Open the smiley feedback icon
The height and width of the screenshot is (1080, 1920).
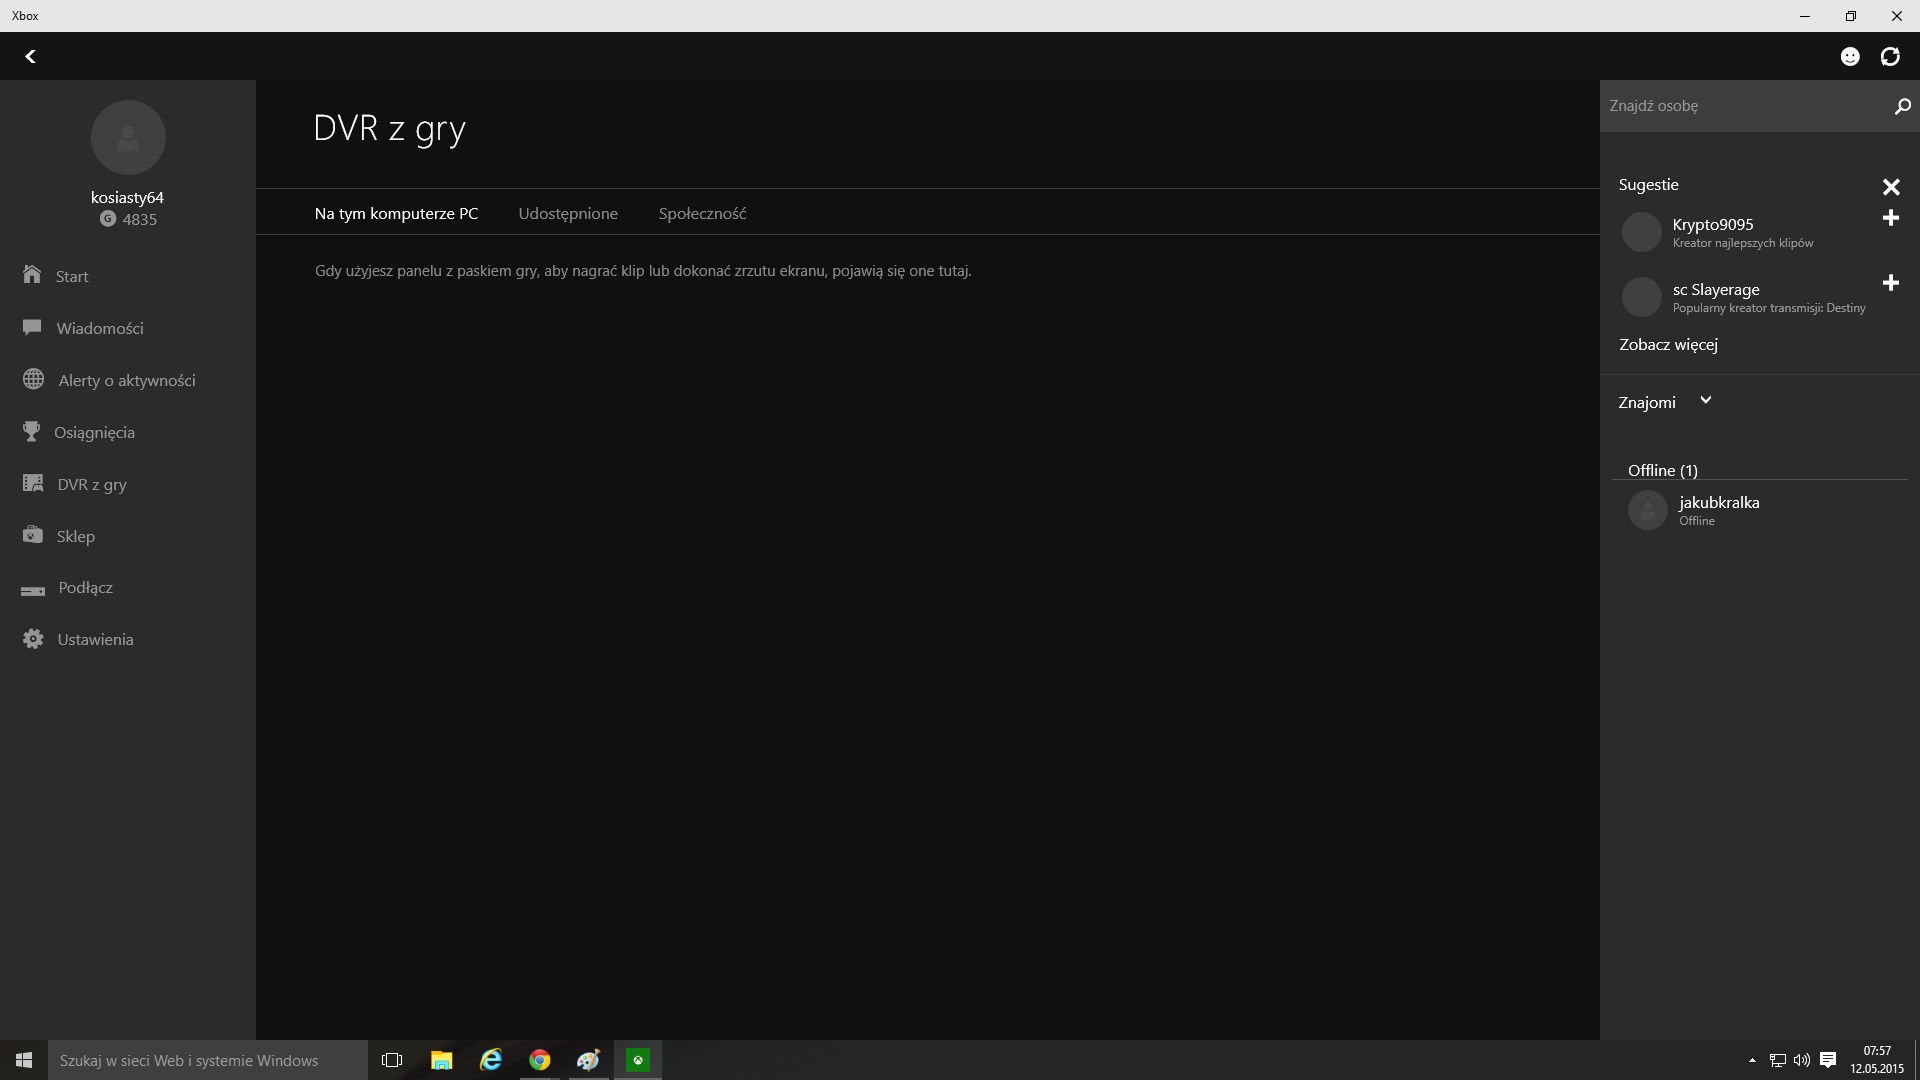[1850, 57]
